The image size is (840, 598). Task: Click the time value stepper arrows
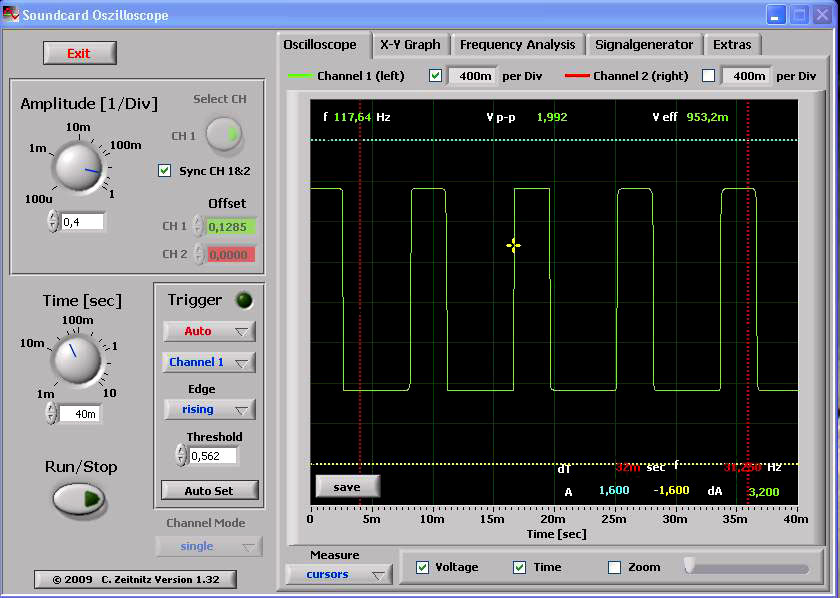click(51, 413)
